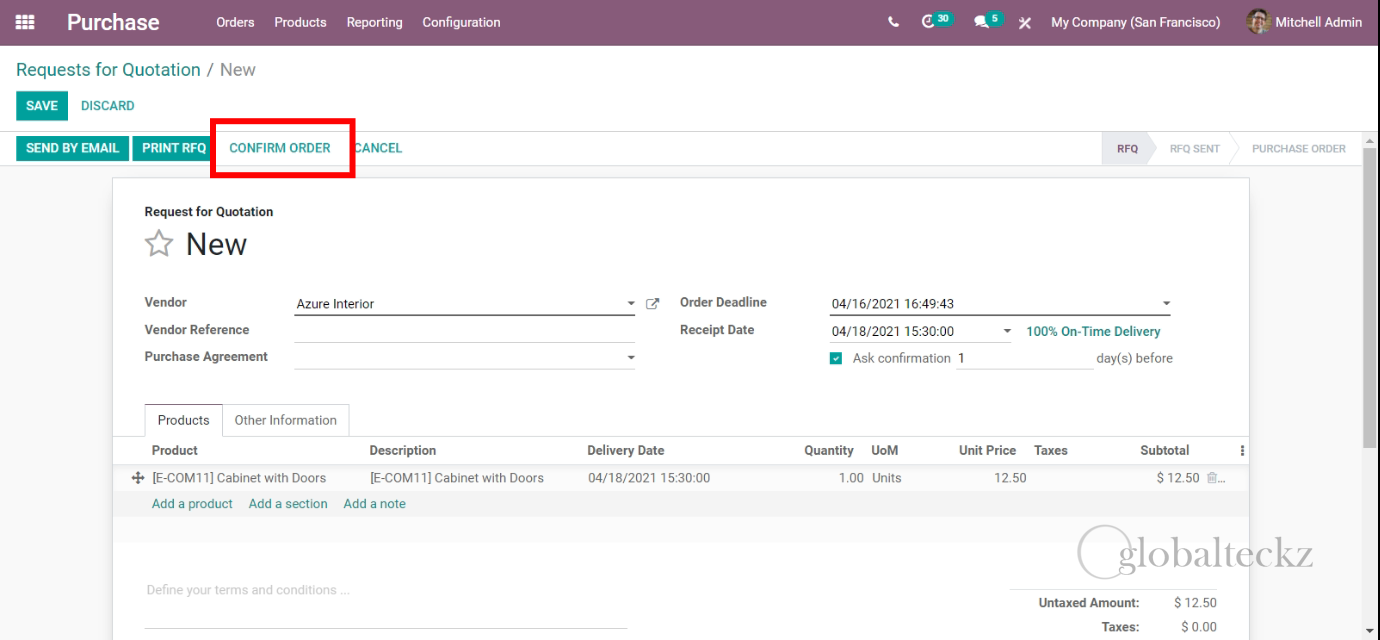
Task: Click the RFQ Sent status stage
Action: click(x=1195, y=149)
